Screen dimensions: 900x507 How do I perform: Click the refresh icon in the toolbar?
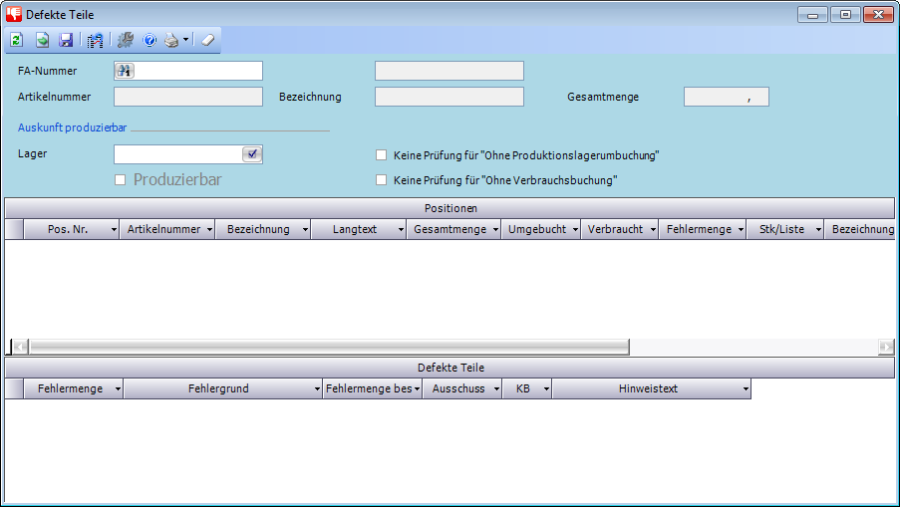pos(17,41)
